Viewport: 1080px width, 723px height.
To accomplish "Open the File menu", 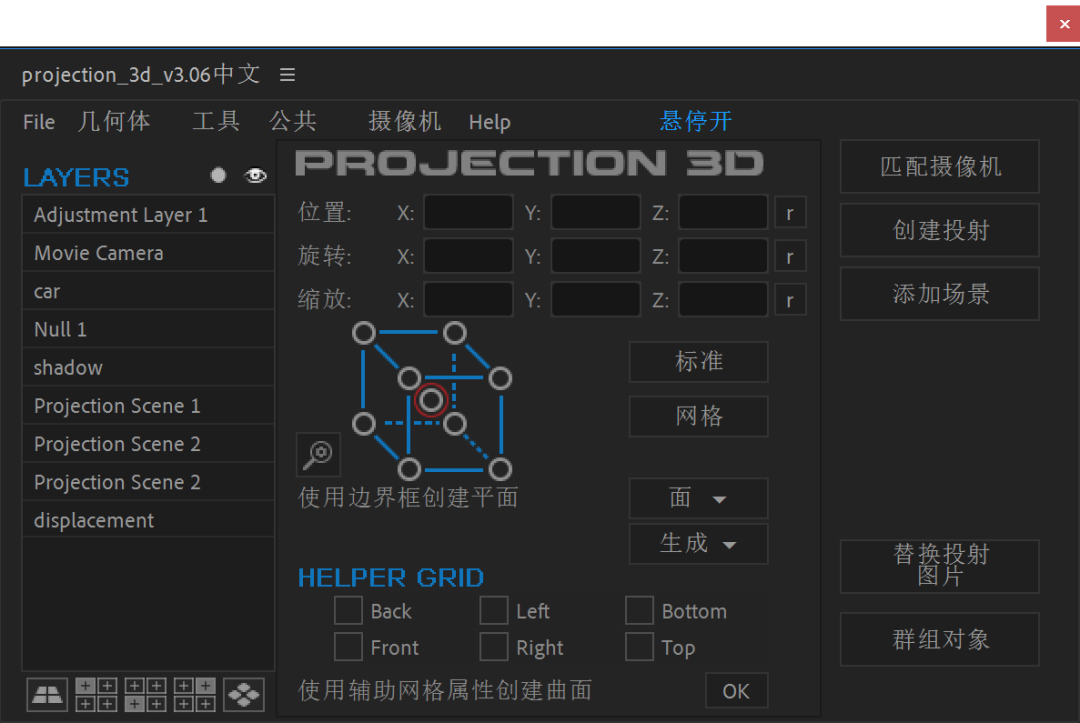I will [x=39, y=122].
